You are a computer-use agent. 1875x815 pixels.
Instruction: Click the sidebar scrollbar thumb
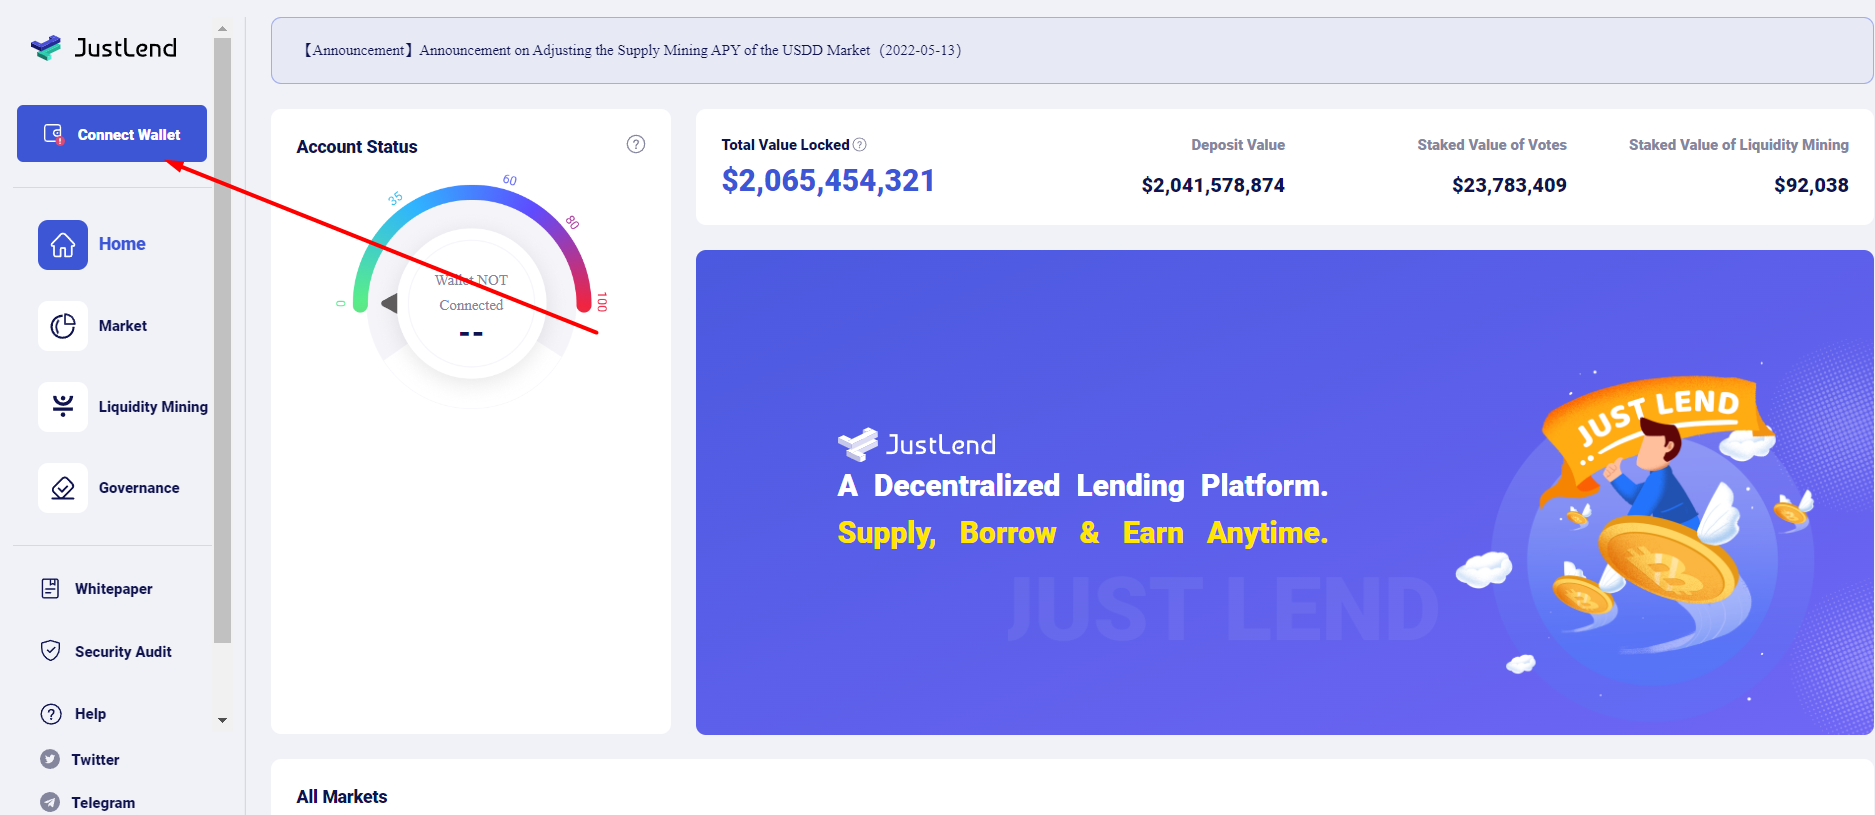[222, 340]
